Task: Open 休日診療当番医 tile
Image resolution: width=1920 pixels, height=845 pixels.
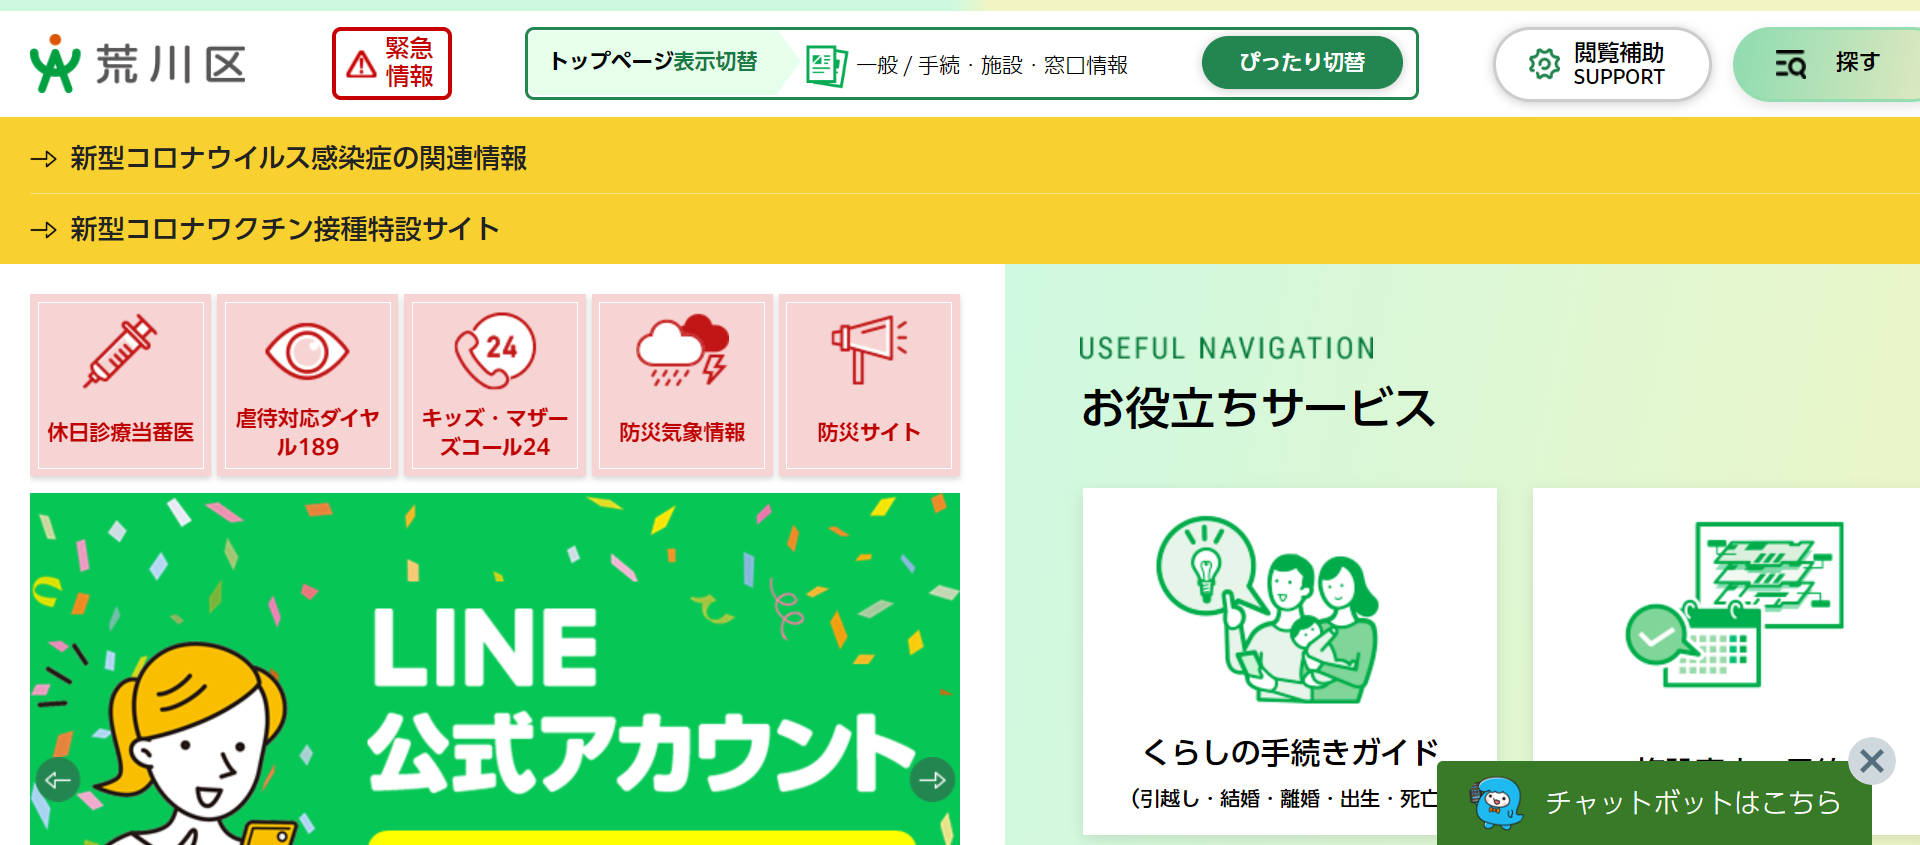Action: pyautogui.click(x=121, y=385)
